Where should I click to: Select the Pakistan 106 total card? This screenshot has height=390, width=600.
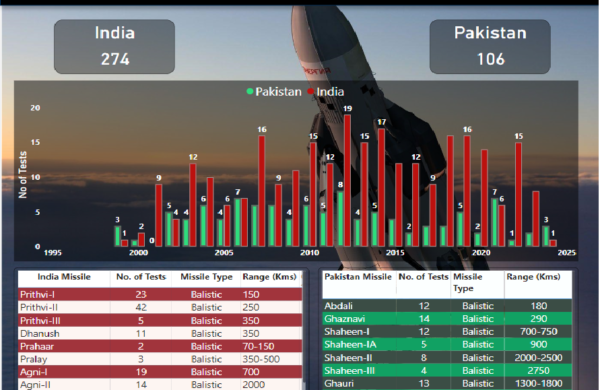click(490, 46)
